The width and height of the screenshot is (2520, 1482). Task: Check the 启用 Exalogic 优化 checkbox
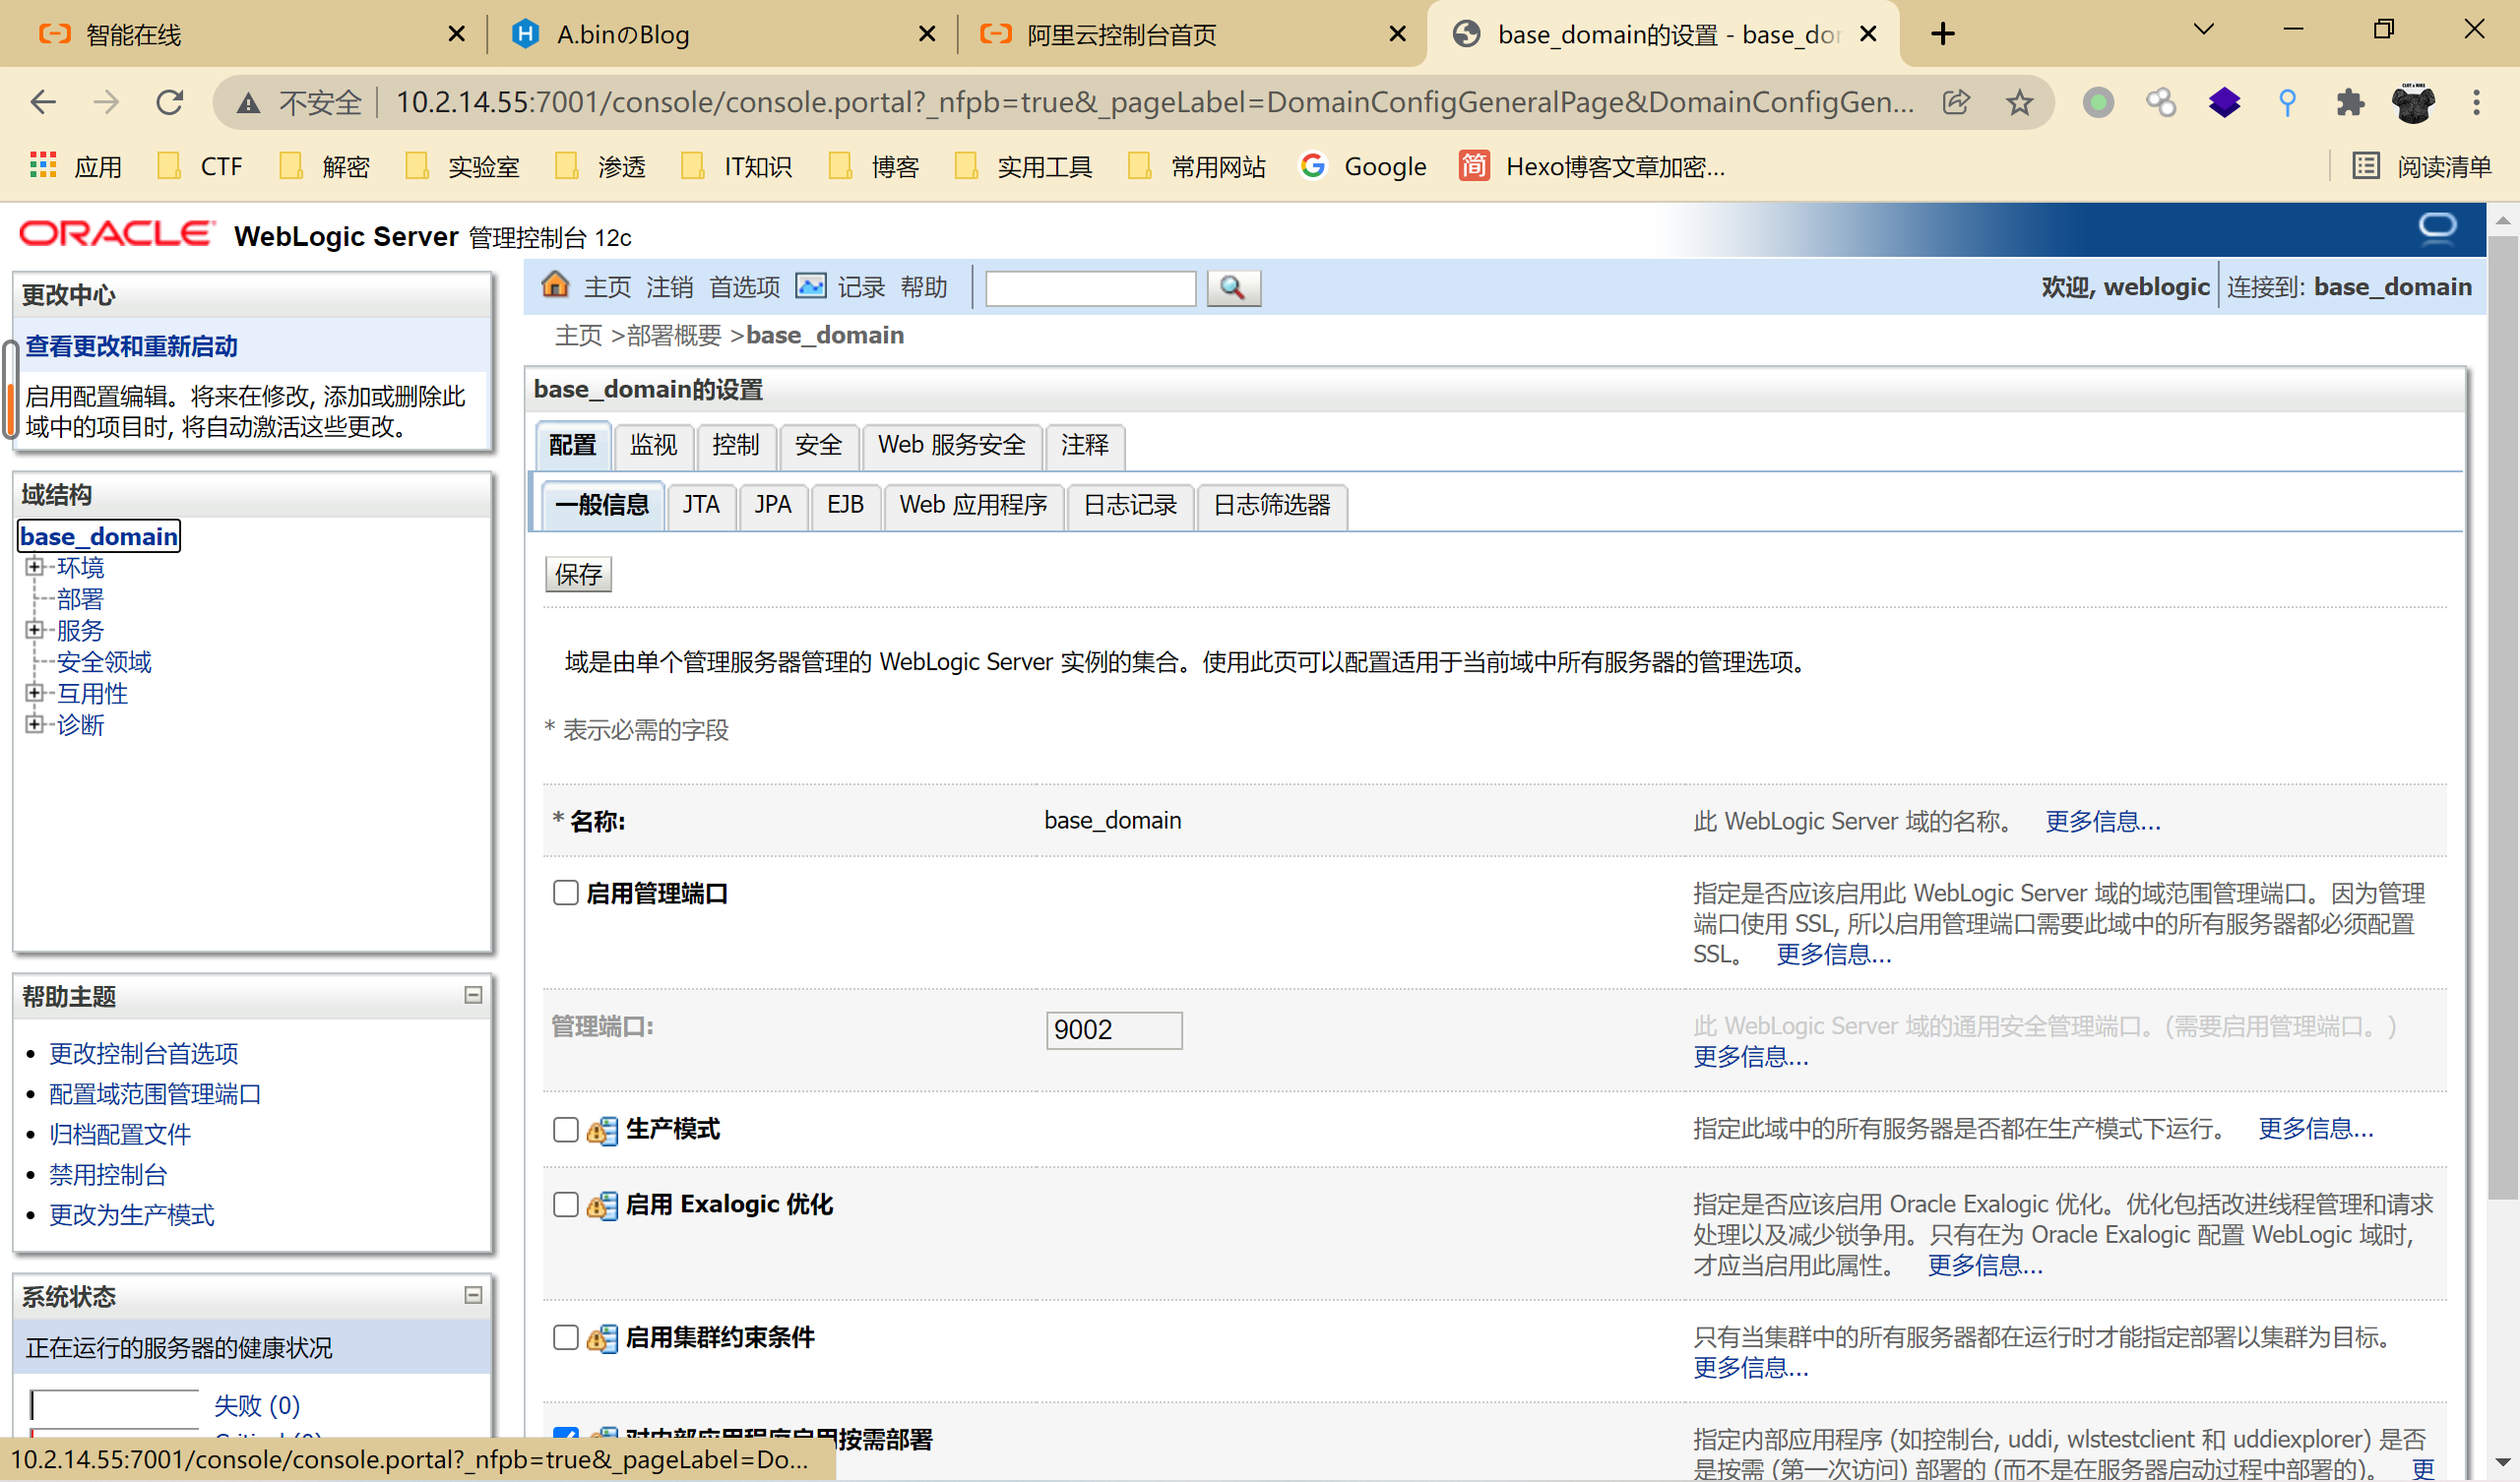pyautogui.click(x=566, y=1204)
